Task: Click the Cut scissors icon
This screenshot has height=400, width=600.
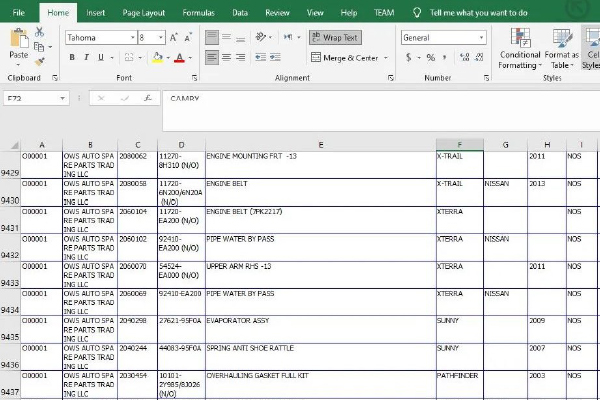Action: pos(39,32)
